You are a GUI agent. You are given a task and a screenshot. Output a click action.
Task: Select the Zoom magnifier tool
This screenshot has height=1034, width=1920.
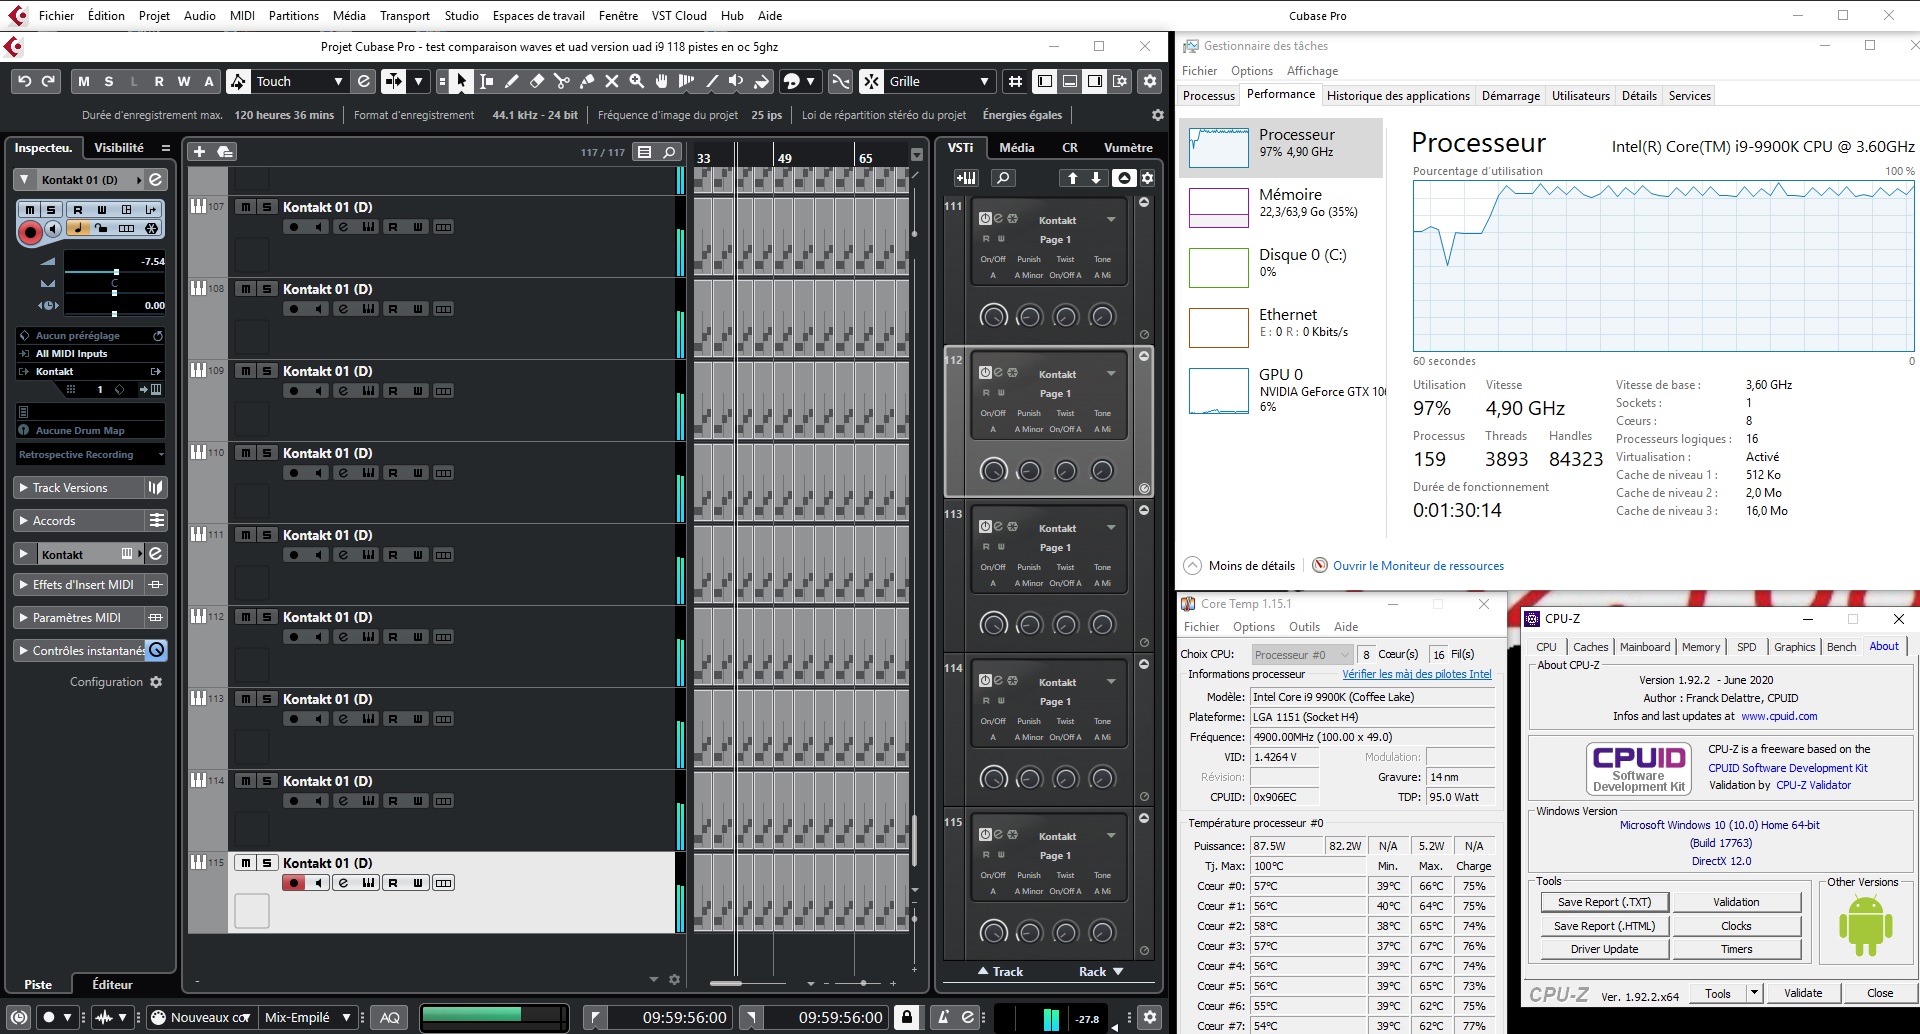pos(636,82)
